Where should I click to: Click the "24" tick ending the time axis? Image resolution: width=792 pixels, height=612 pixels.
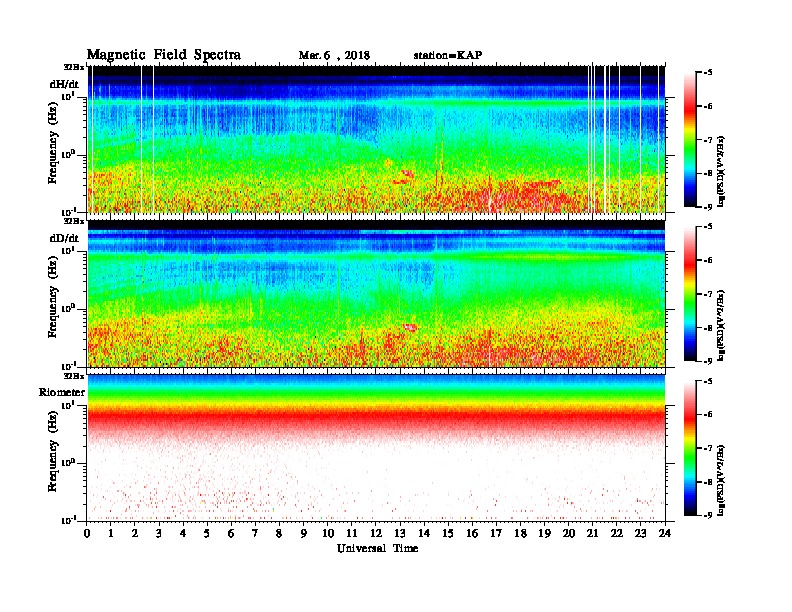[665, 534]
